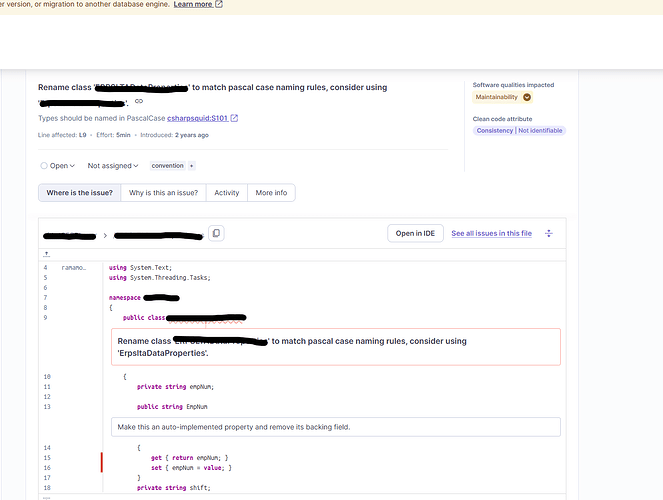Open external link icon beside csharpsquid:S101
Viewport: 663px width, 500px height.
pyautogui.click(x=234, y=118)
